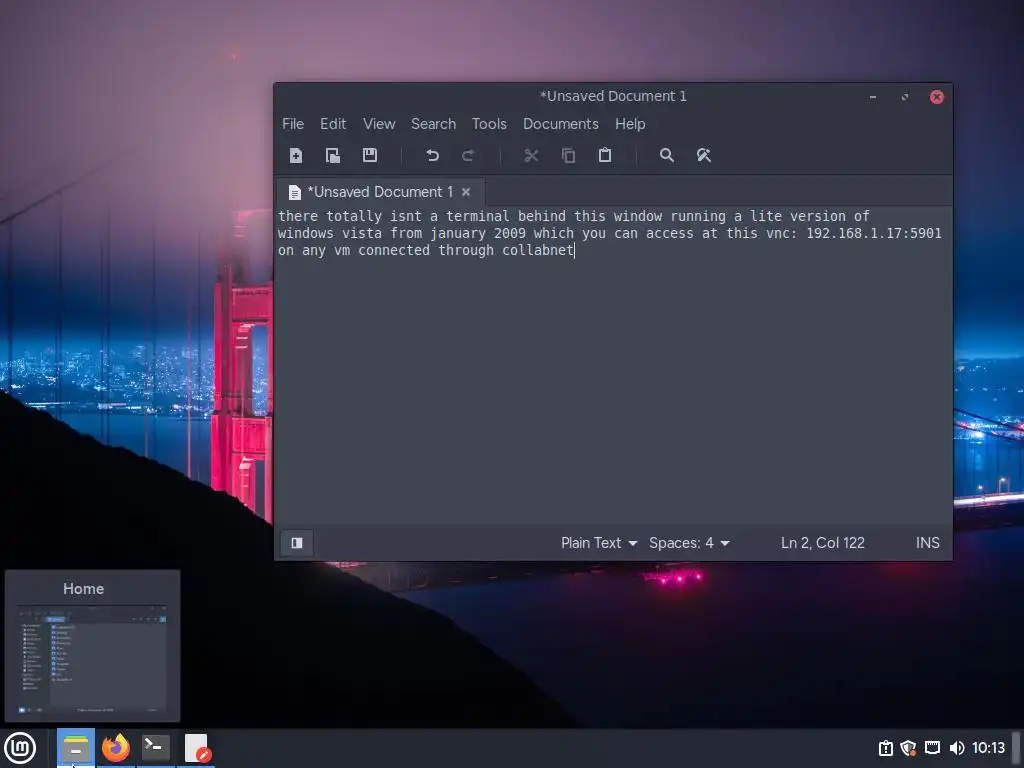Cut selection with scissors icon
This screenshot has width=1024, height=768.
click(532, 155)
